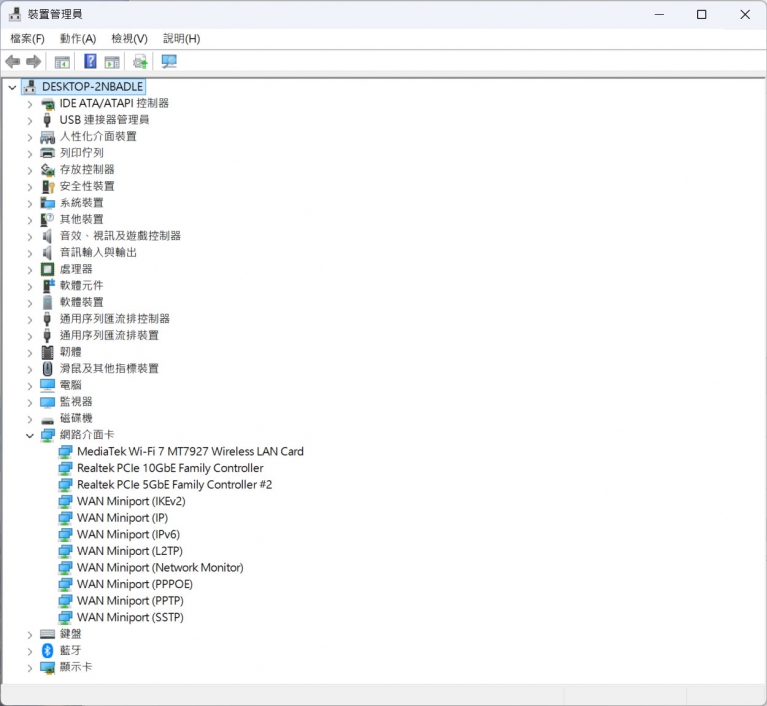This screenshot has height=706, width=767.
Task: Click the blue question mark Help toolbar icon
Action: [90, 62]
